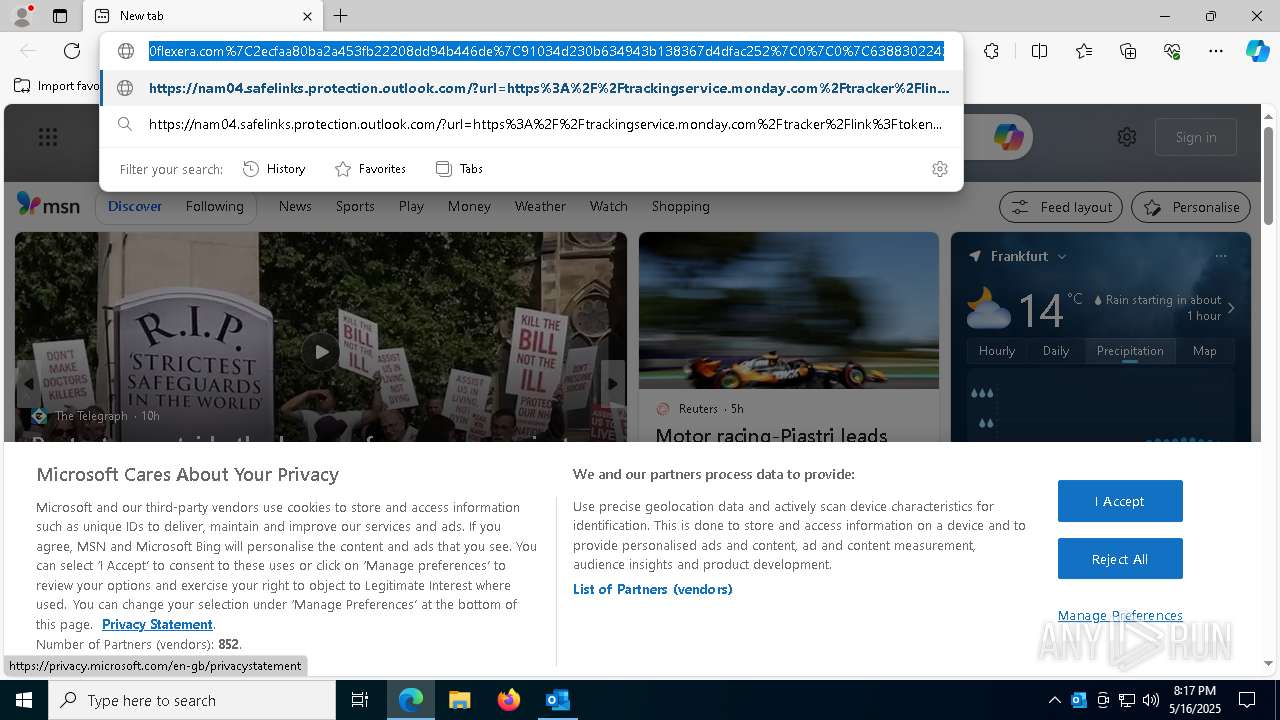Image resolution: width=1280 pixels, height=720 pixels.
Task: Open Task View on taskbar
Action: [360, 700]
